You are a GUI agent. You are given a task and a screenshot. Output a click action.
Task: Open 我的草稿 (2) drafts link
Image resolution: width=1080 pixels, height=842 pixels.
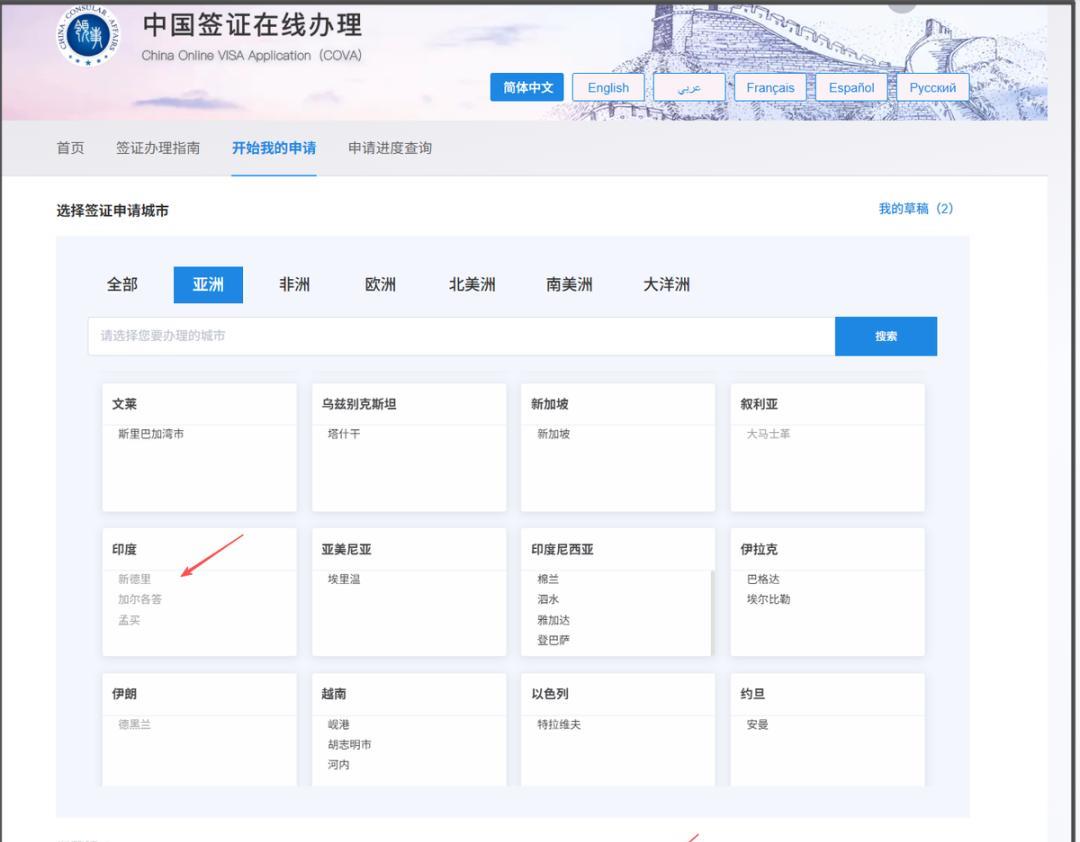coord(916,209)
